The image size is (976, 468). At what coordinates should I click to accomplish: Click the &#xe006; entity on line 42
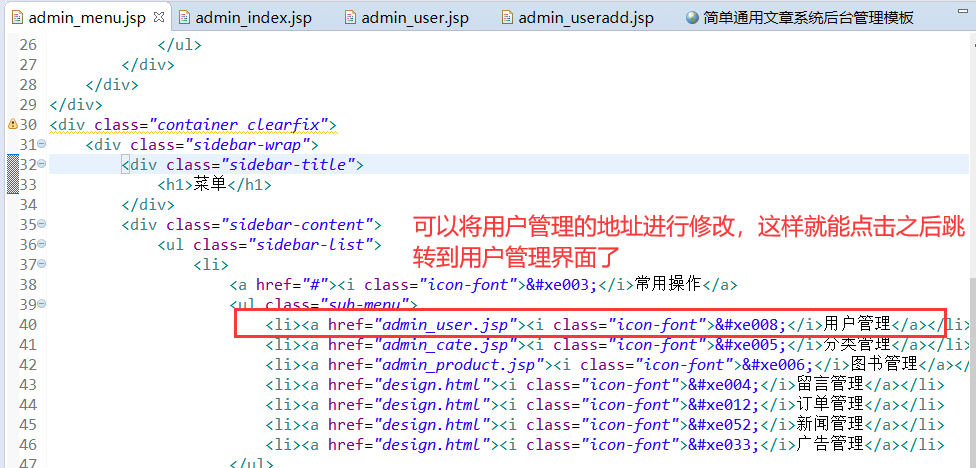[778, 364]
